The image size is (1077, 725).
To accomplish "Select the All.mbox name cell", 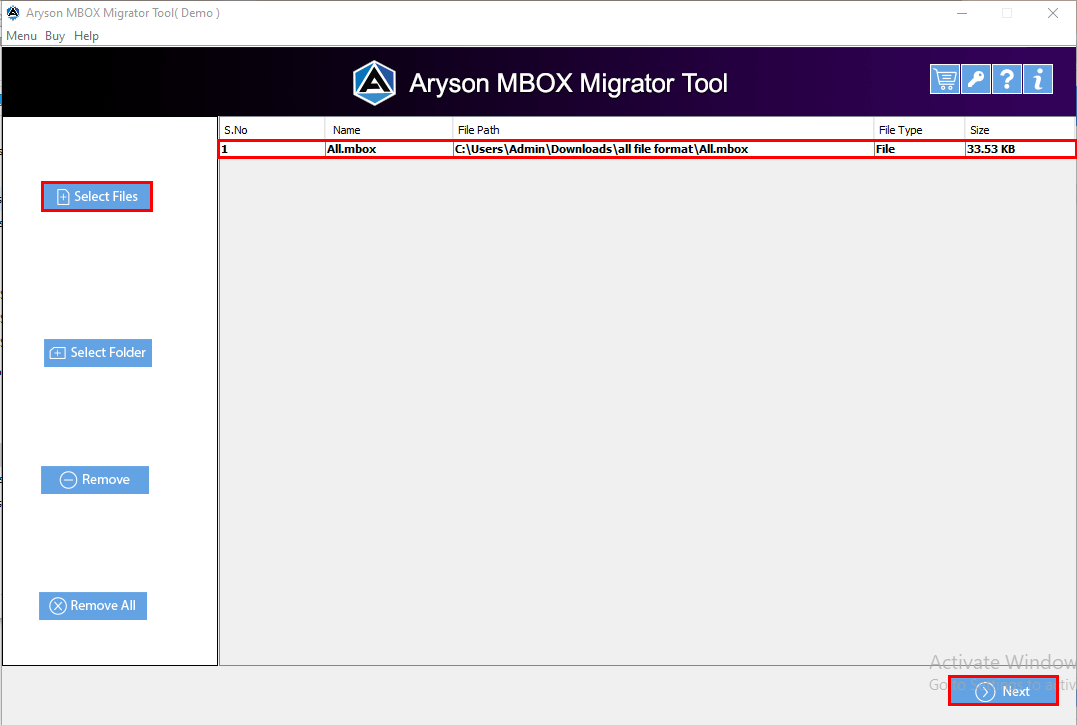I will [389, 149].
